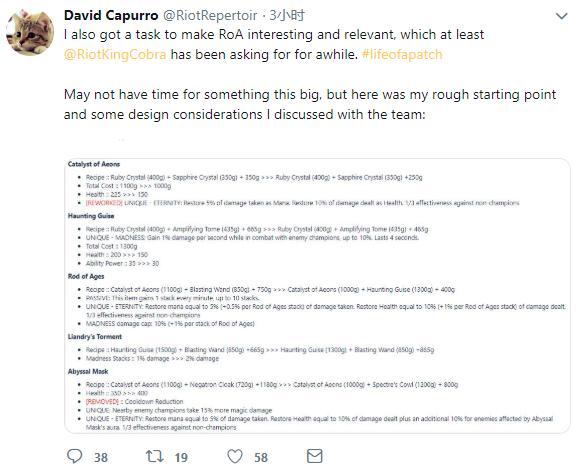Open the @RiotRepertoir handle link

[210, 15]
